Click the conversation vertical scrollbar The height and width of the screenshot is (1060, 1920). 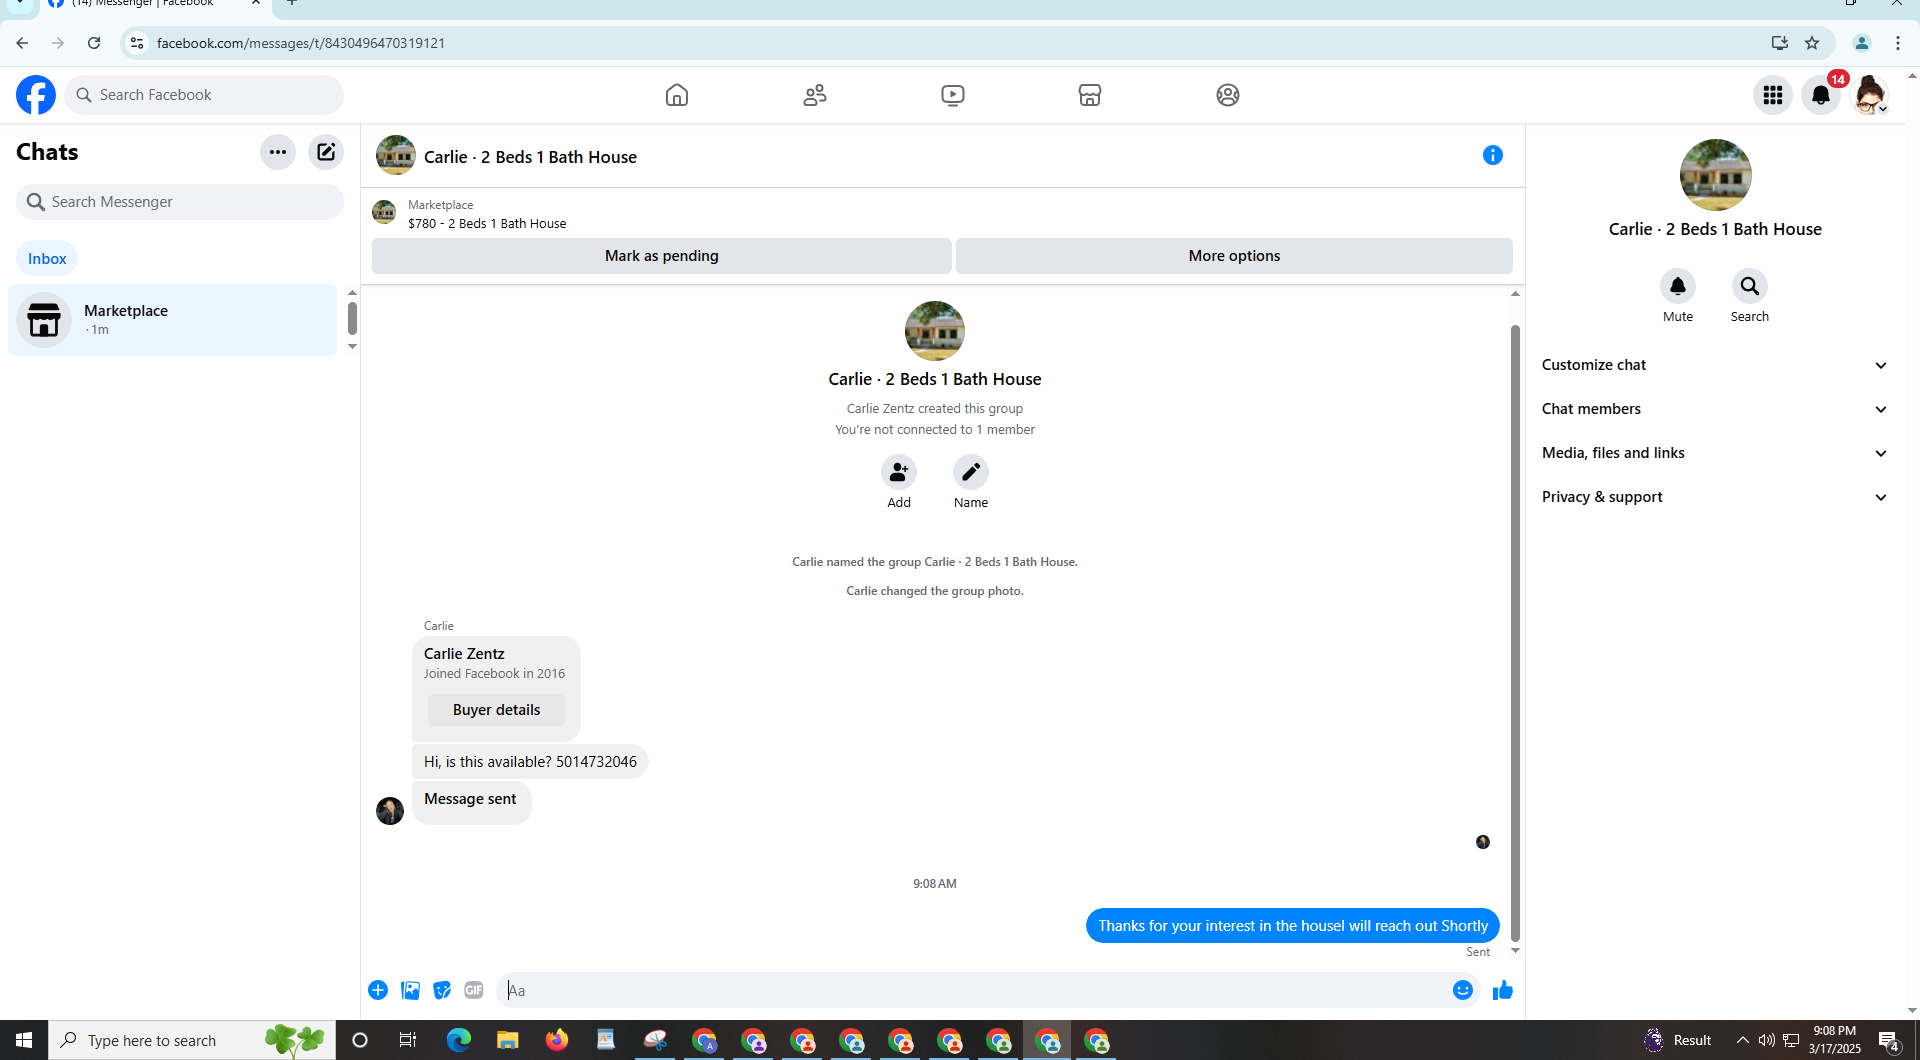tap(1515, 633)
